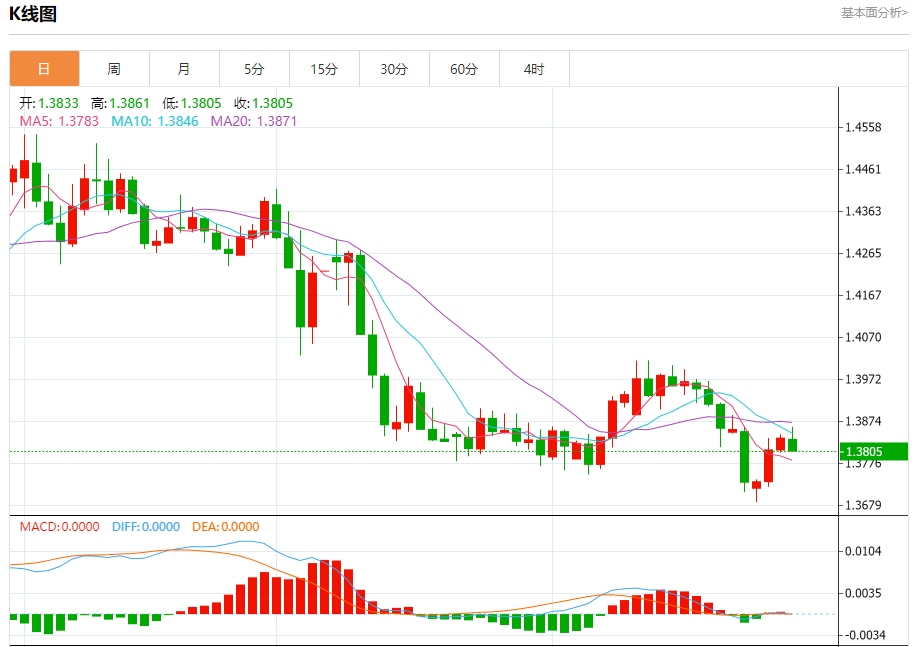
Task: Switch to the 月 monthly tab
Action: point(184,69)
